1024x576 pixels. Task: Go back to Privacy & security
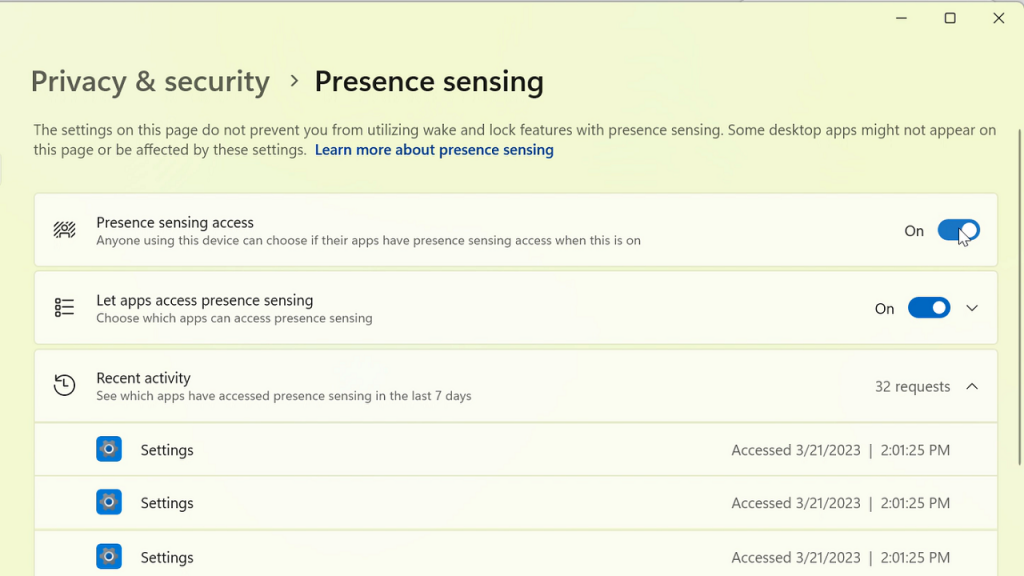tap(150, 81)
